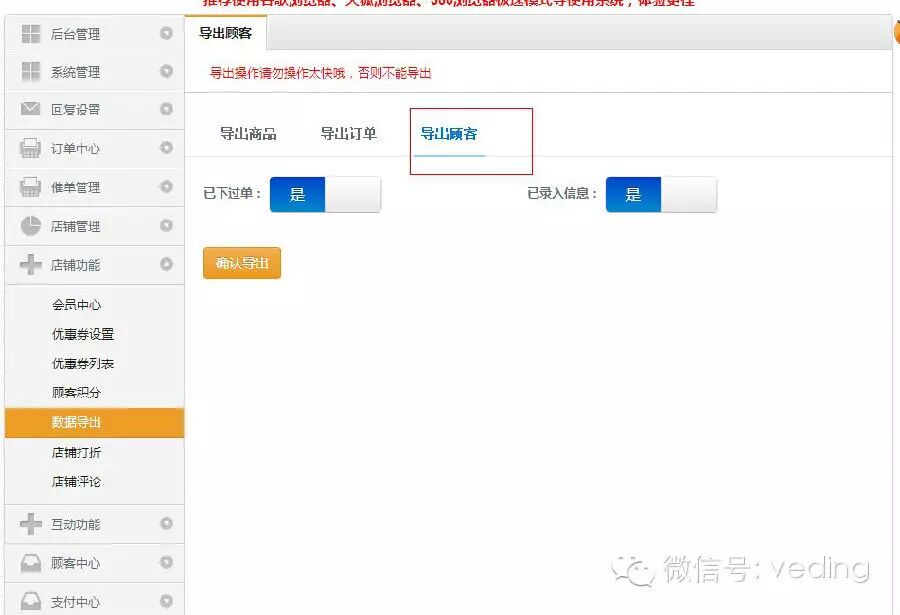The height and width of the screenshot is (615, 900).
Task: Expand the 支付中心 section arrow
Action: click(x=166, y=601)
